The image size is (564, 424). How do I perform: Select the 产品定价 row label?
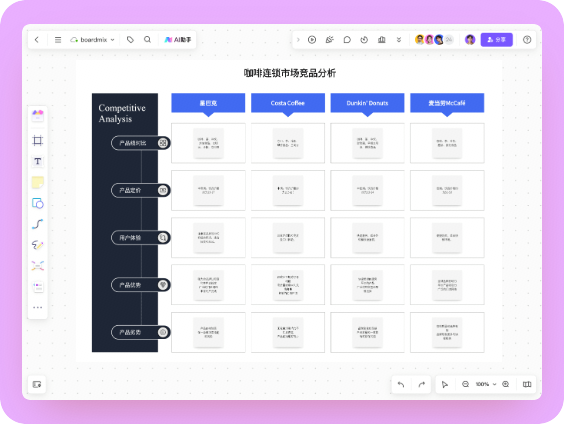coord(141,190)
